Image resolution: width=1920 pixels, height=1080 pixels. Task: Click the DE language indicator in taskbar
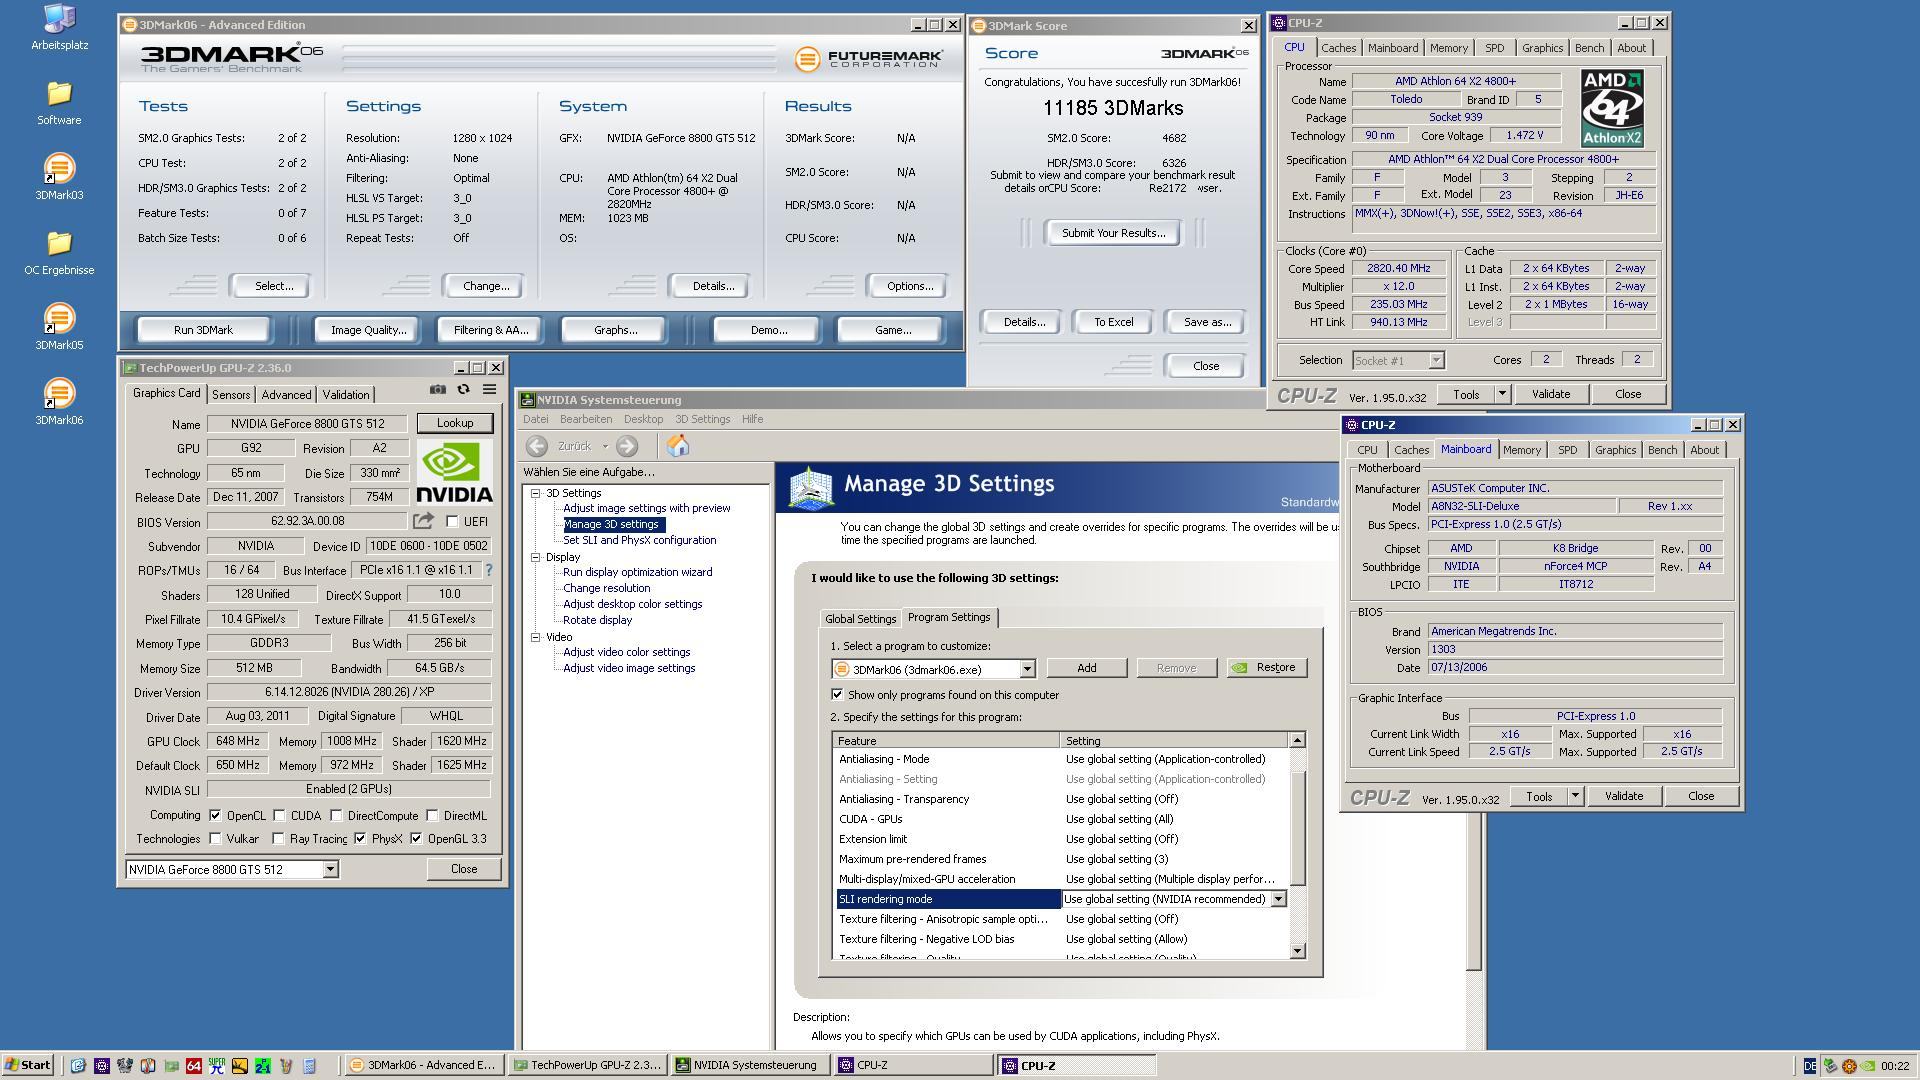pyautogui.click(x=1809, y=1066)
